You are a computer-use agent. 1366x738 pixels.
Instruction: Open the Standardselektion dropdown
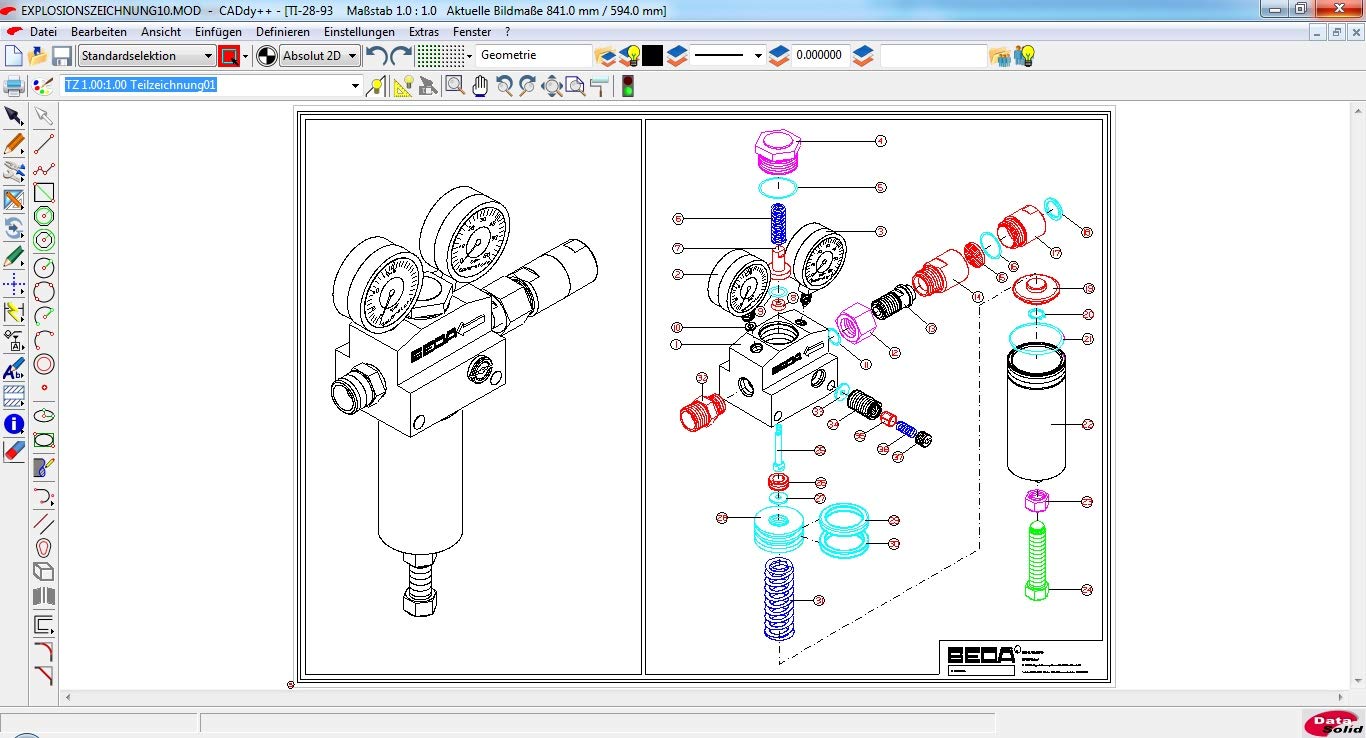point(147,56)
